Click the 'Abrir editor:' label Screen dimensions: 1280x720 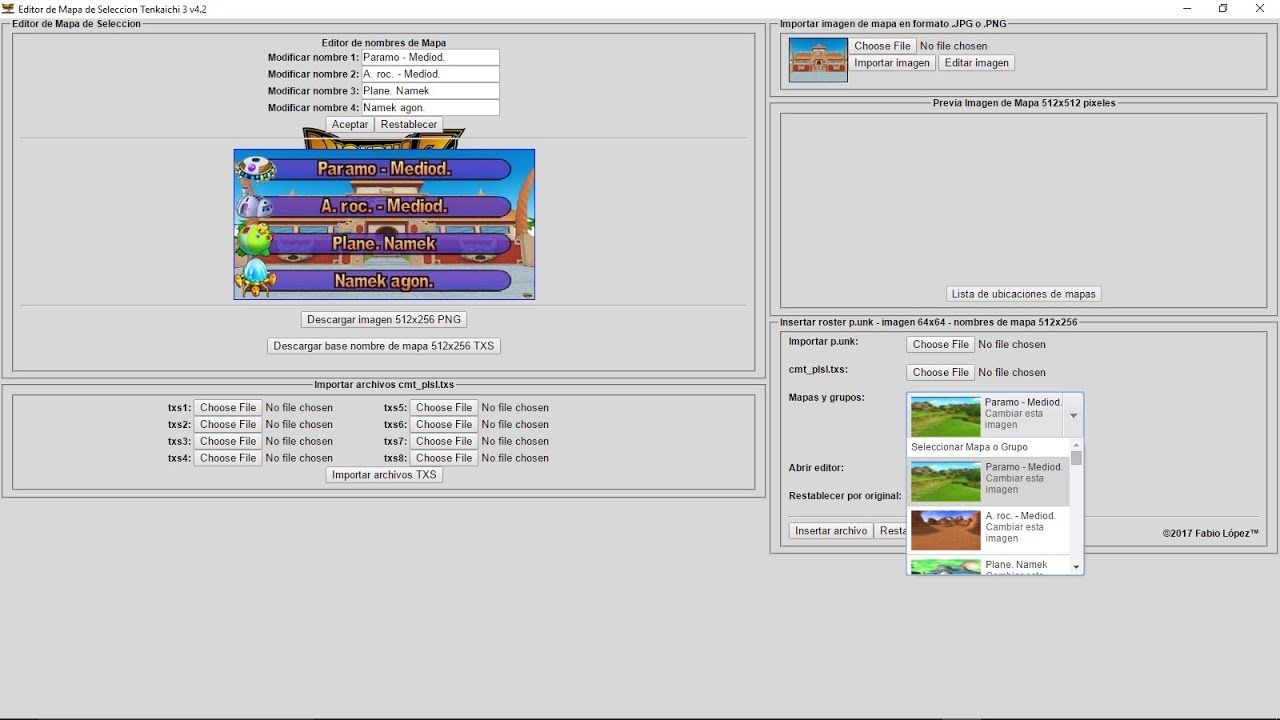(x=817, y=468)
